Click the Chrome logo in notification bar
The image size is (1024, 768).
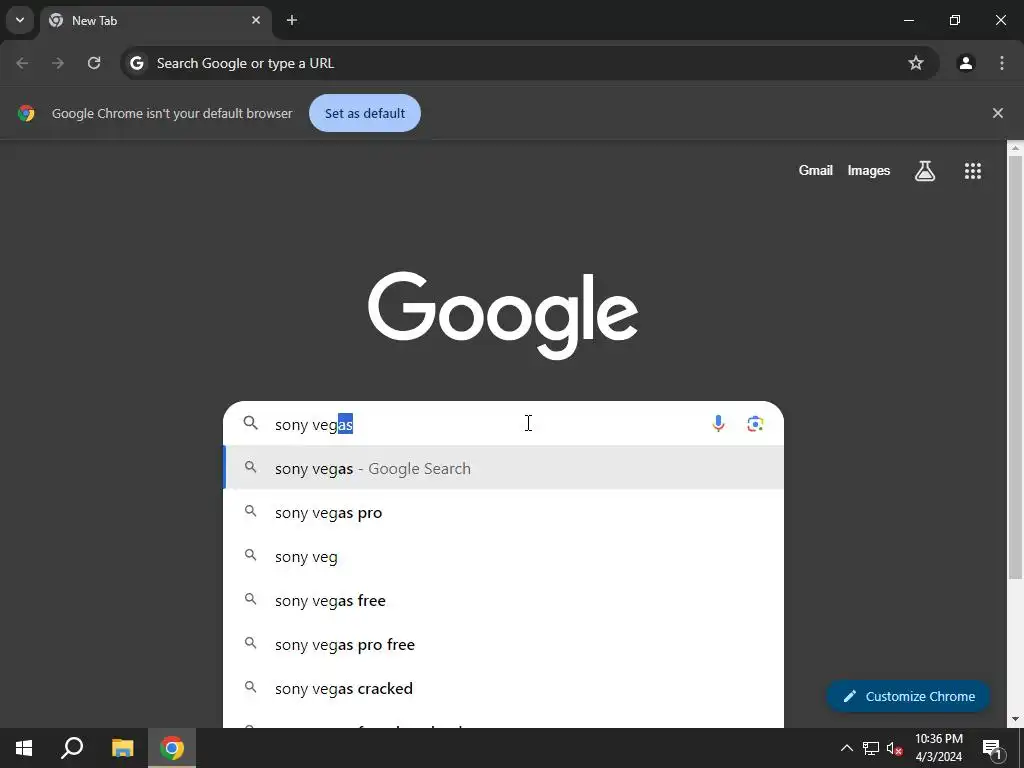coord(26,113)
